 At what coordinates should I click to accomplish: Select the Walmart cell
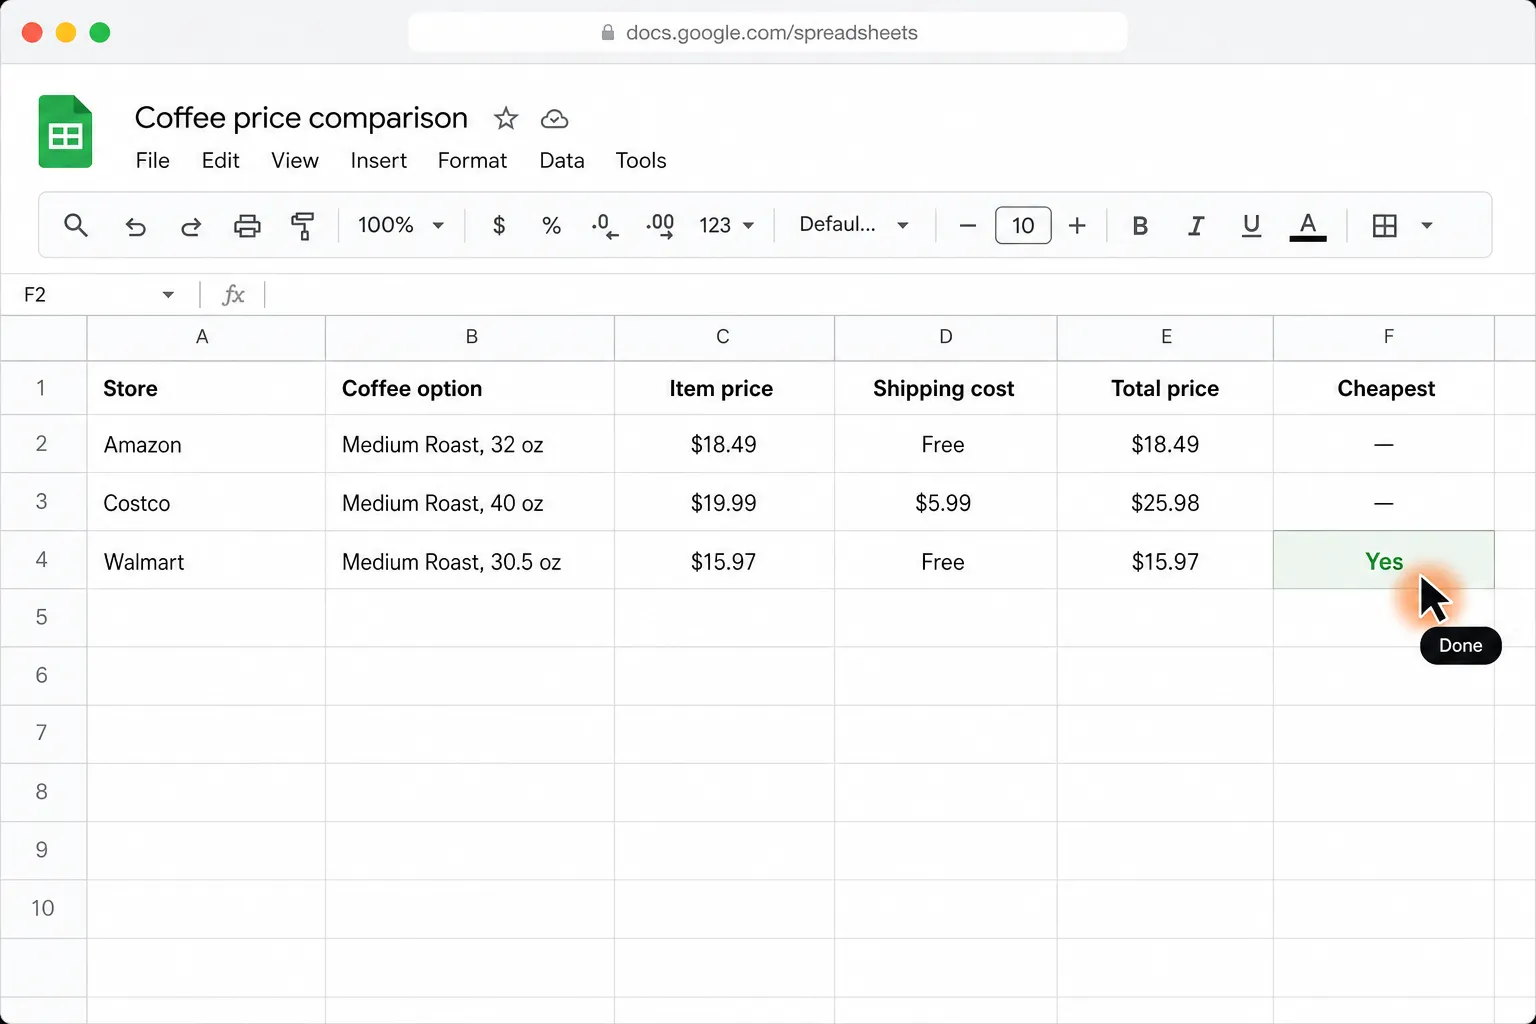point(206,561)
